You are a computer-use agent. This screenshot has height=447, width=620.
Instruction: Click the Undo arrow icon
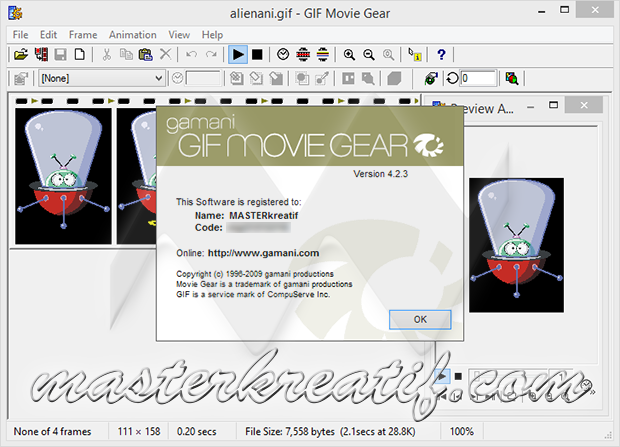click(x=191, y=54)
